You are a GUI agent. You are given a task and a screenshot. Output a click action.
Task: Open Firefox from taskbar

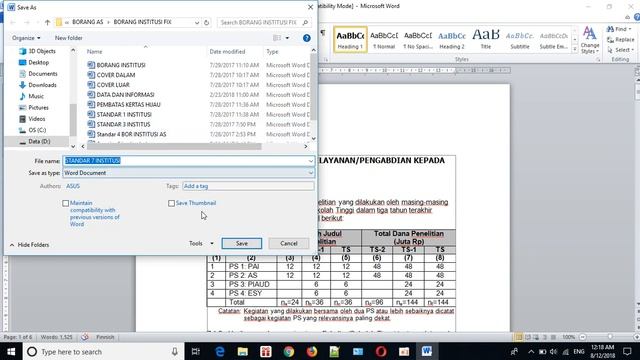[312, 351]
